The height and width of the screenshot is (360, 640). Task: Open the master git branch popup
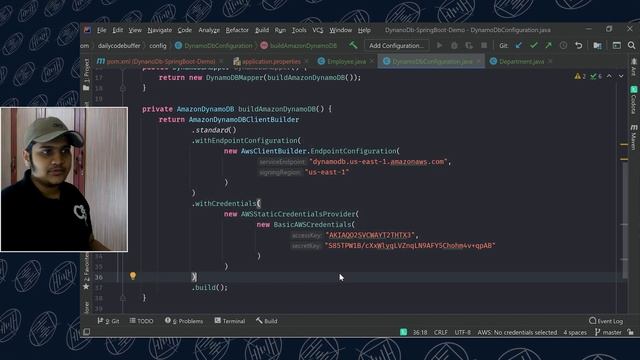coord(608,333)
